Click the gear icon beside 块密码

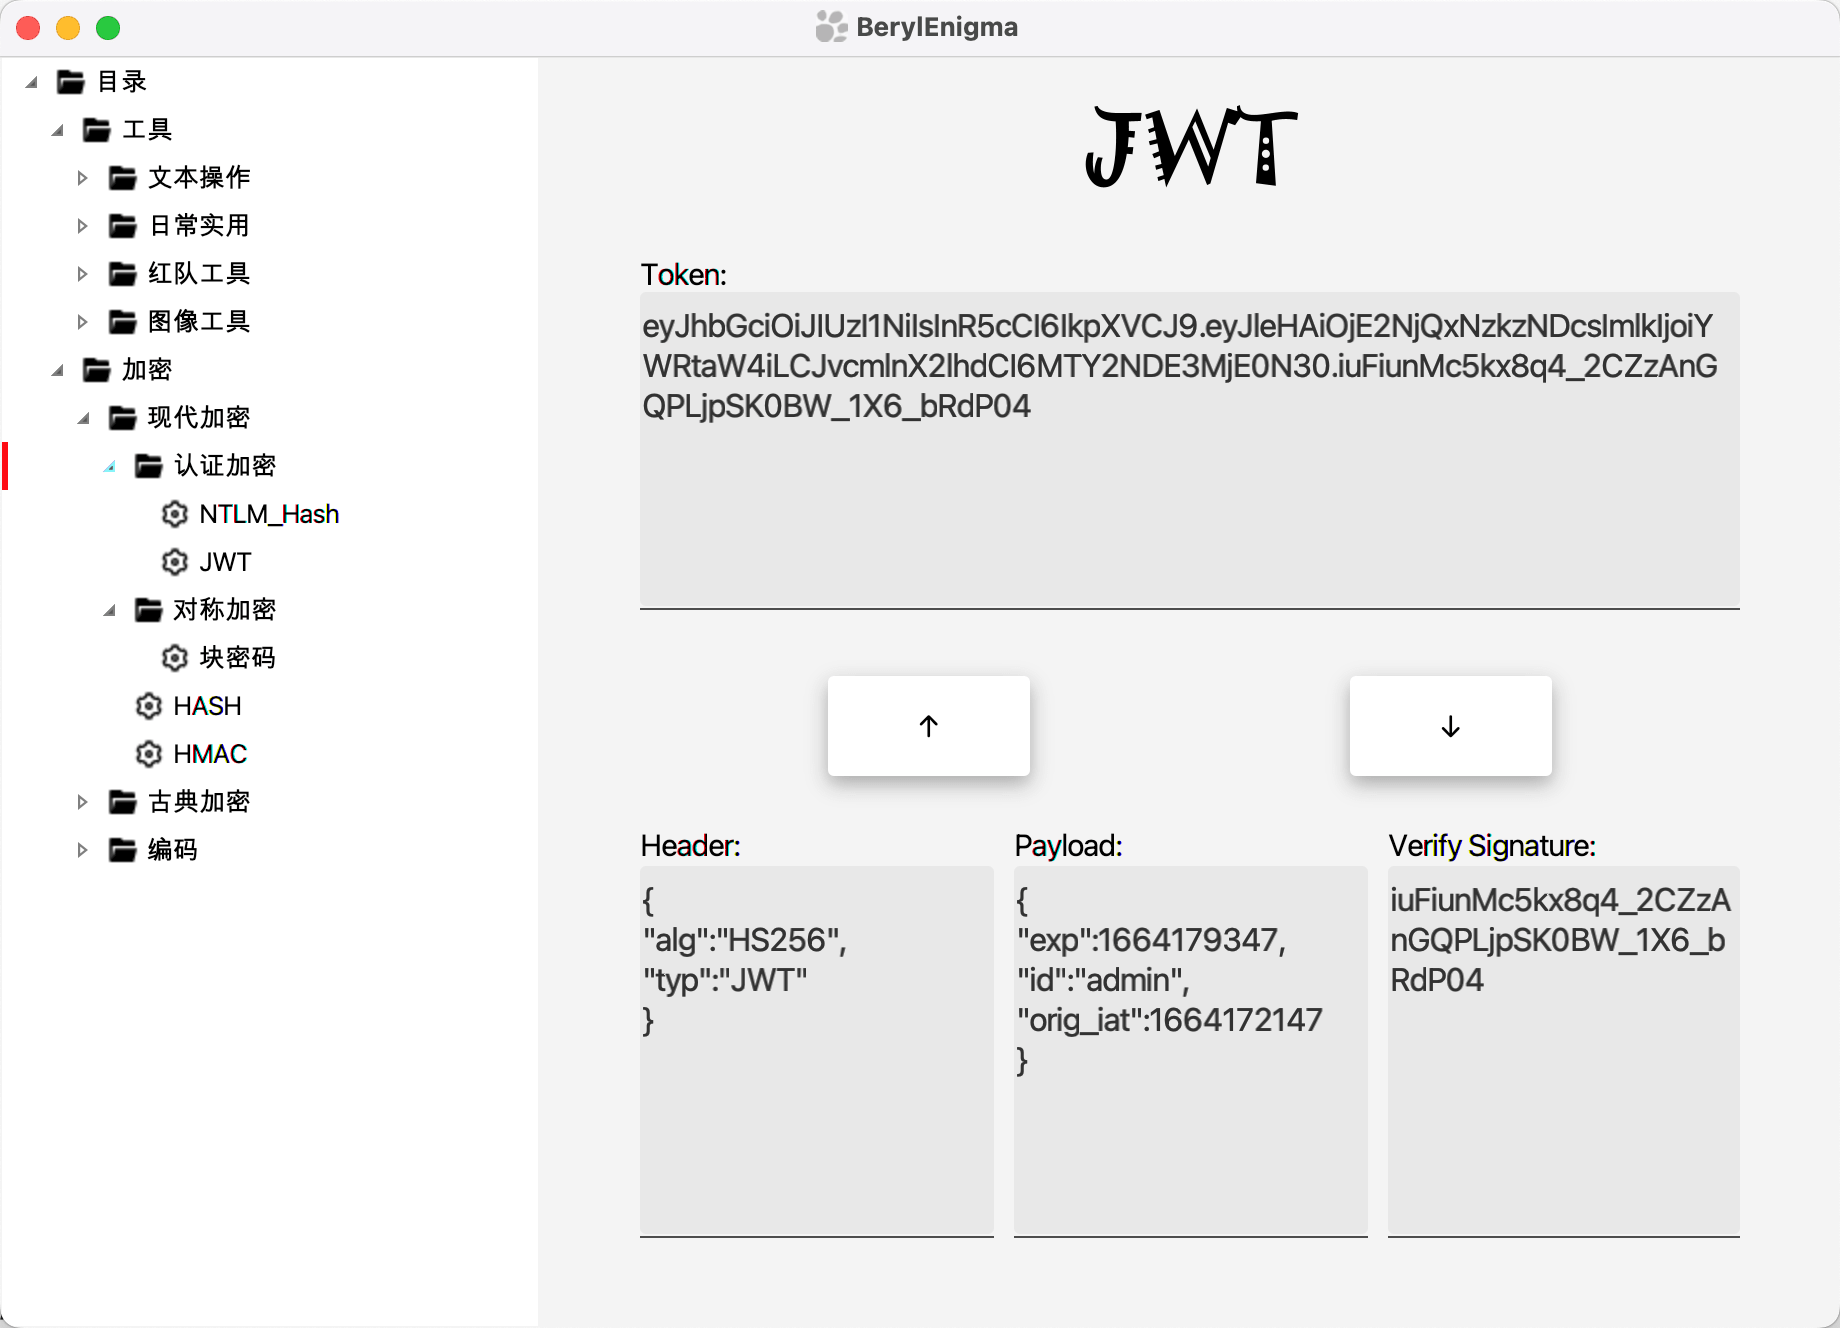(175, 658)
